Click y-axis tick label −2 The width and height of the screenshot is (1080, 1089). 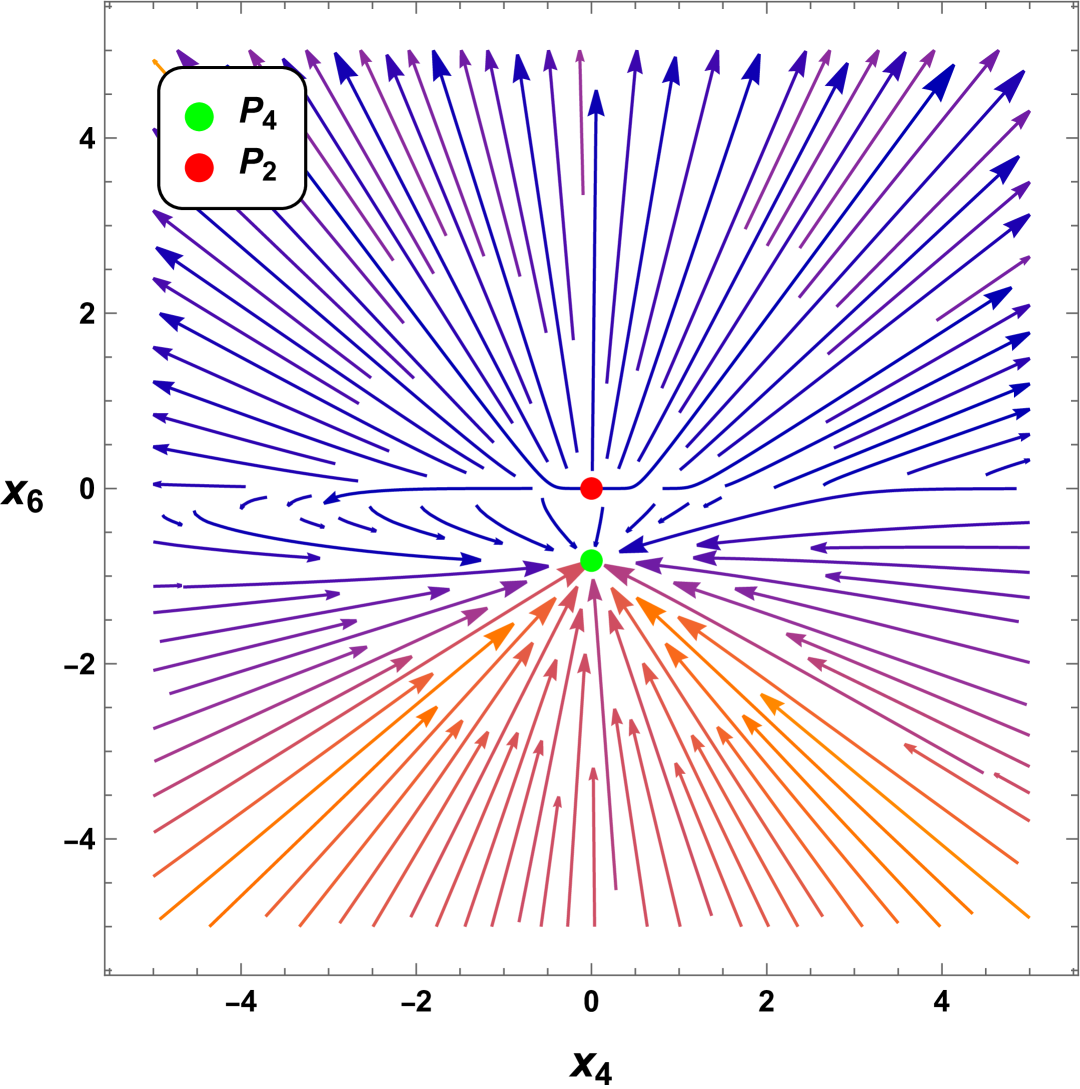coord(80,665)
